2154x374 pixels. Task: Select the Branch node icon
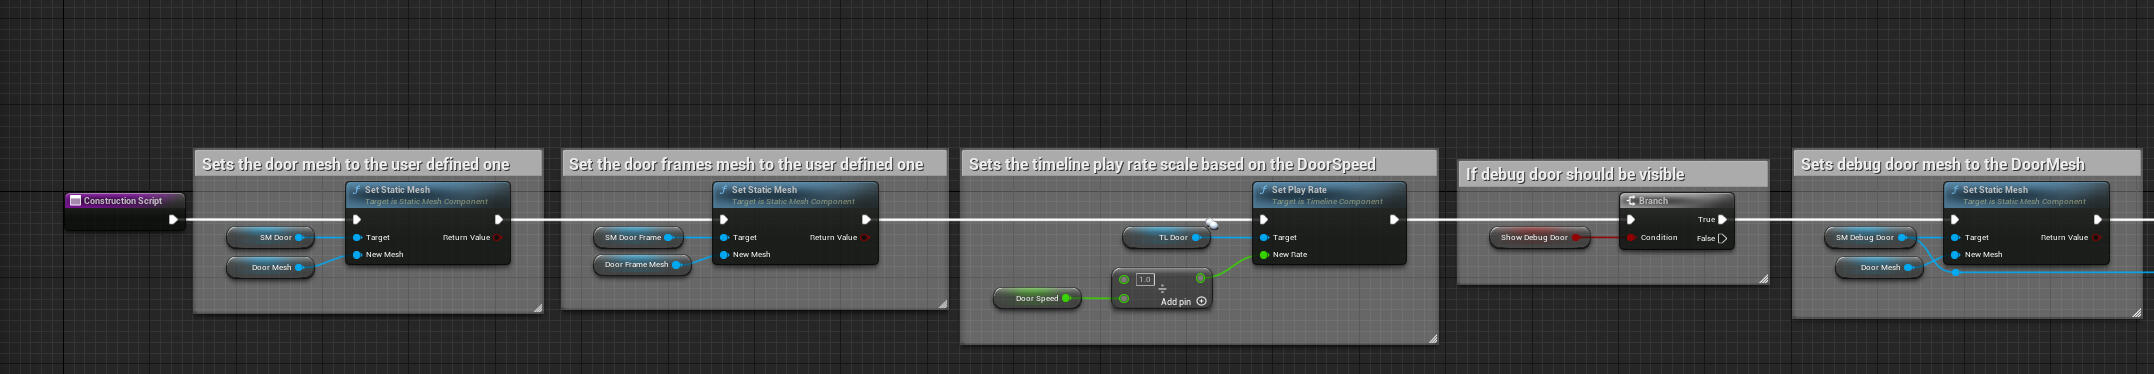coord(1631,201)
